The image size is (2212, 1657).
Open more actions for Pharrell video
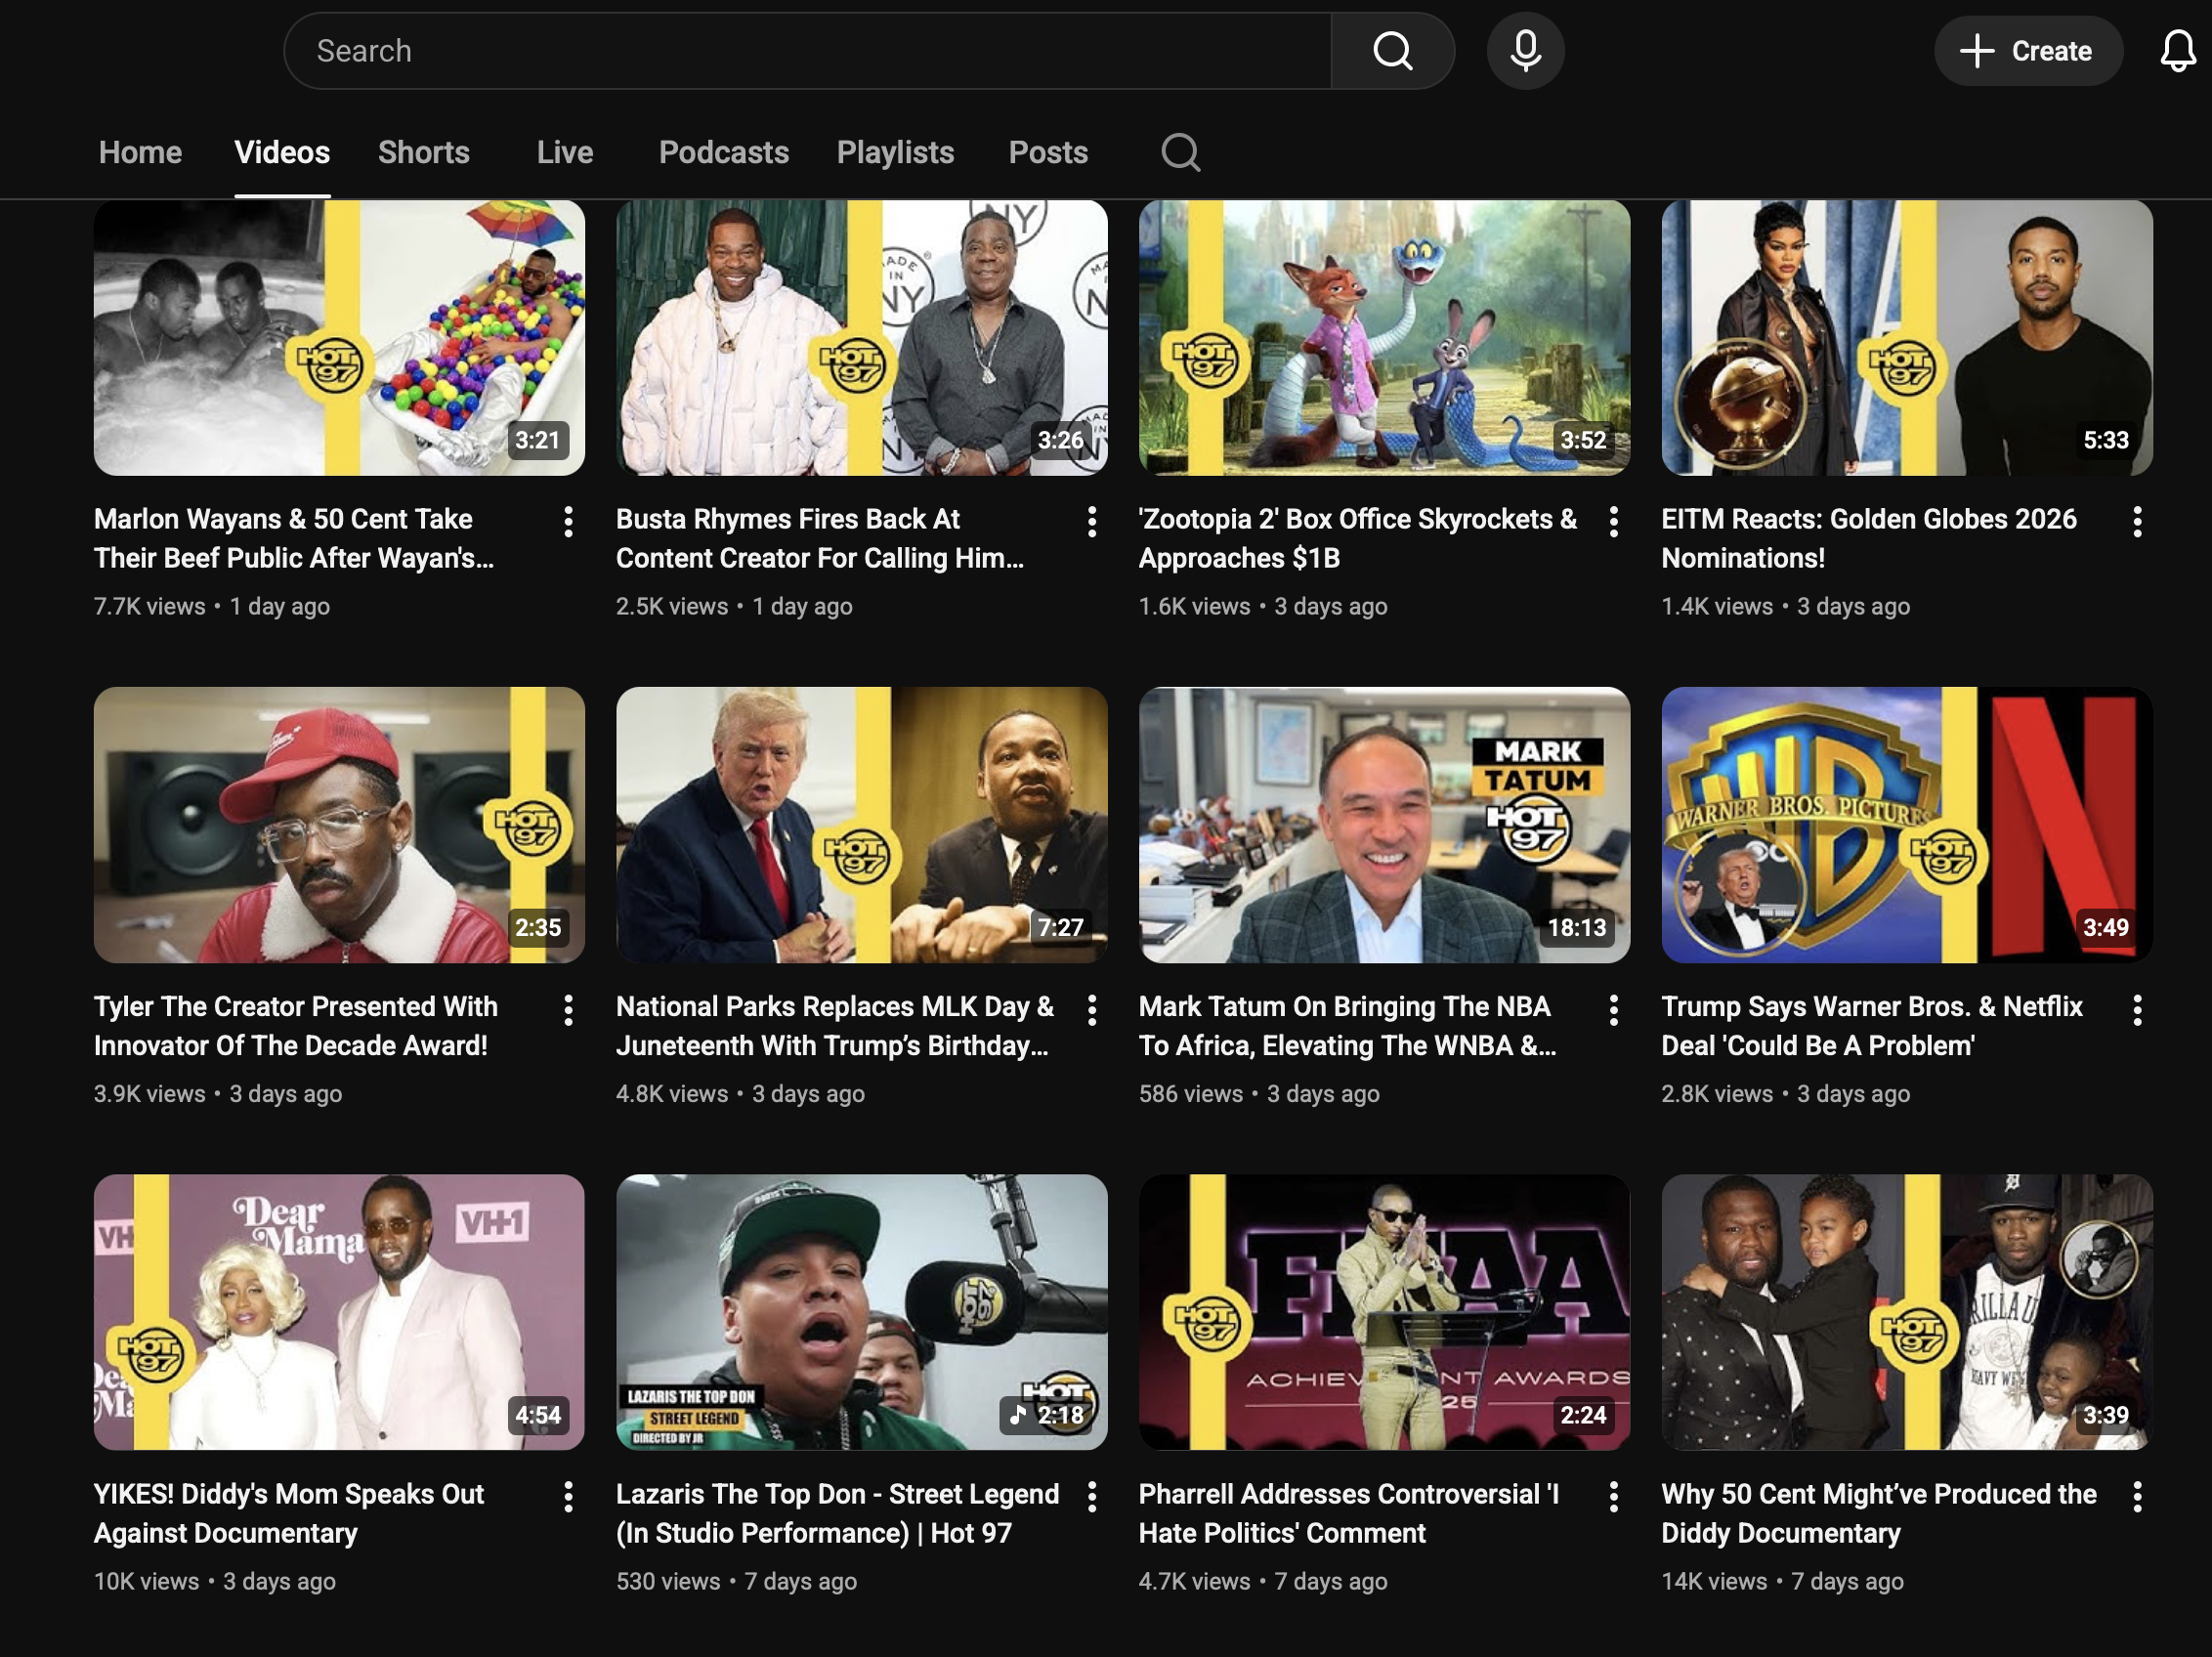pos(1613,1497)
